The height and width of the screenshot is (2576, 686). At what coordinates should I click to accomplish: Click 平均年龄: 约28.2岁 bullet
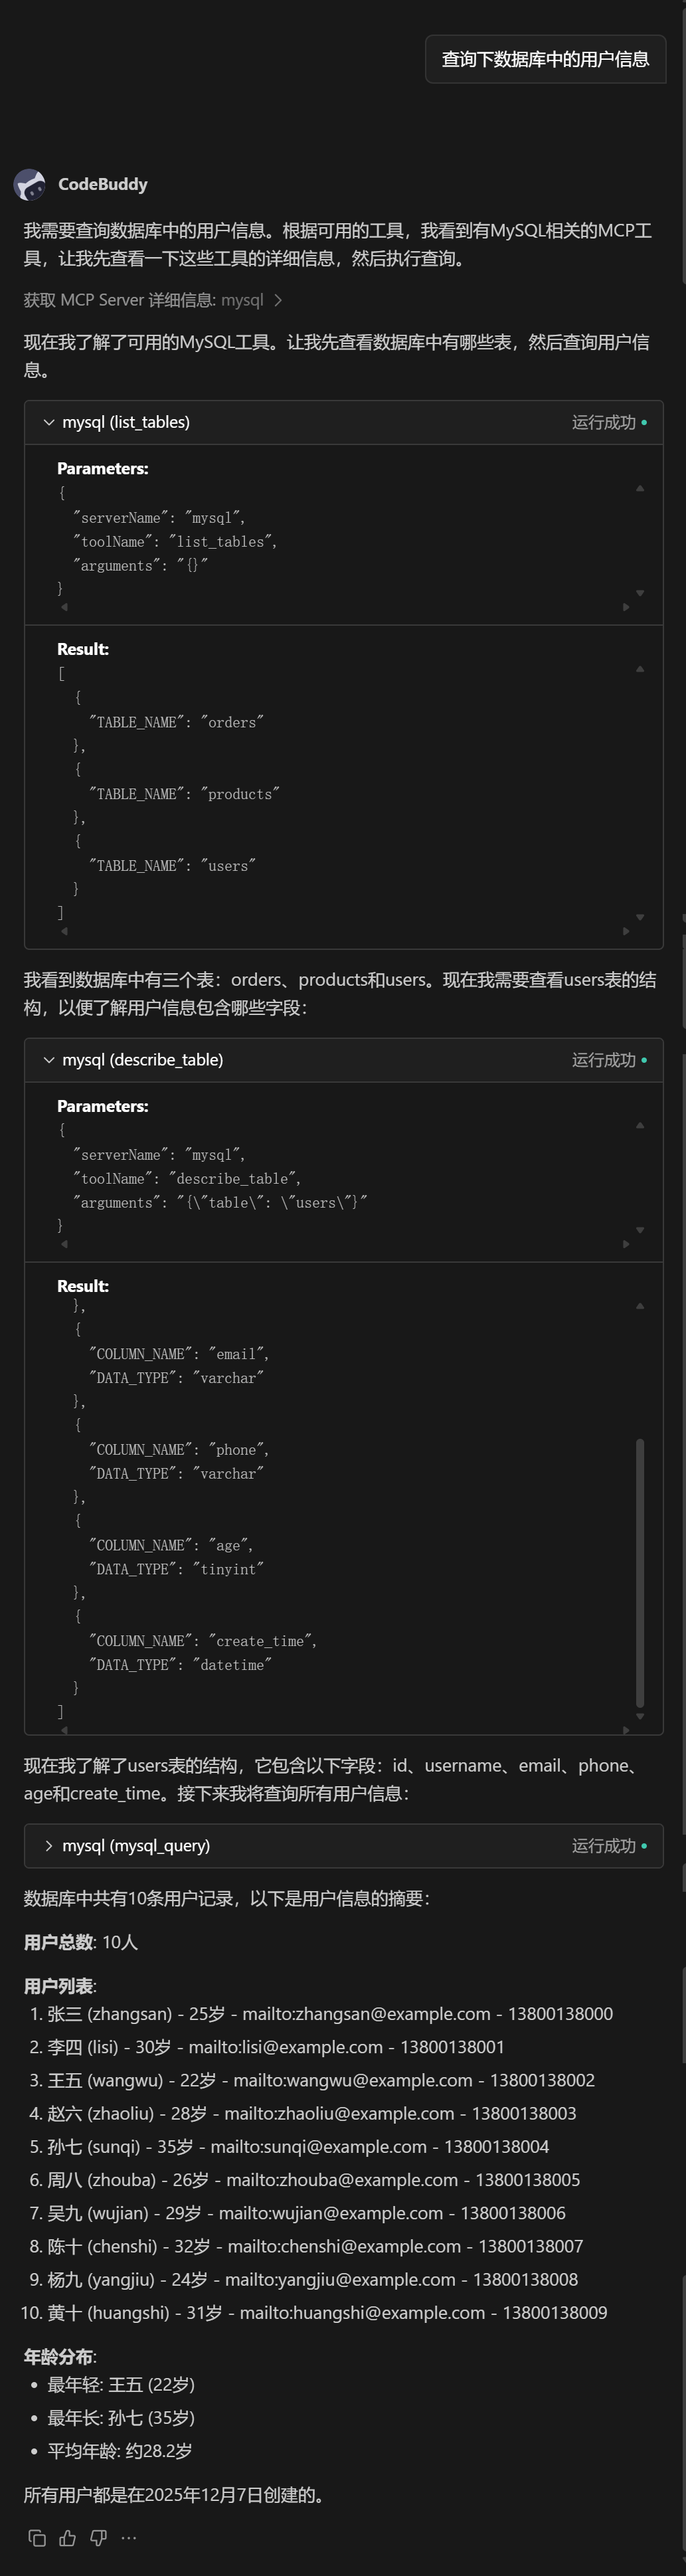(120, 2451)
